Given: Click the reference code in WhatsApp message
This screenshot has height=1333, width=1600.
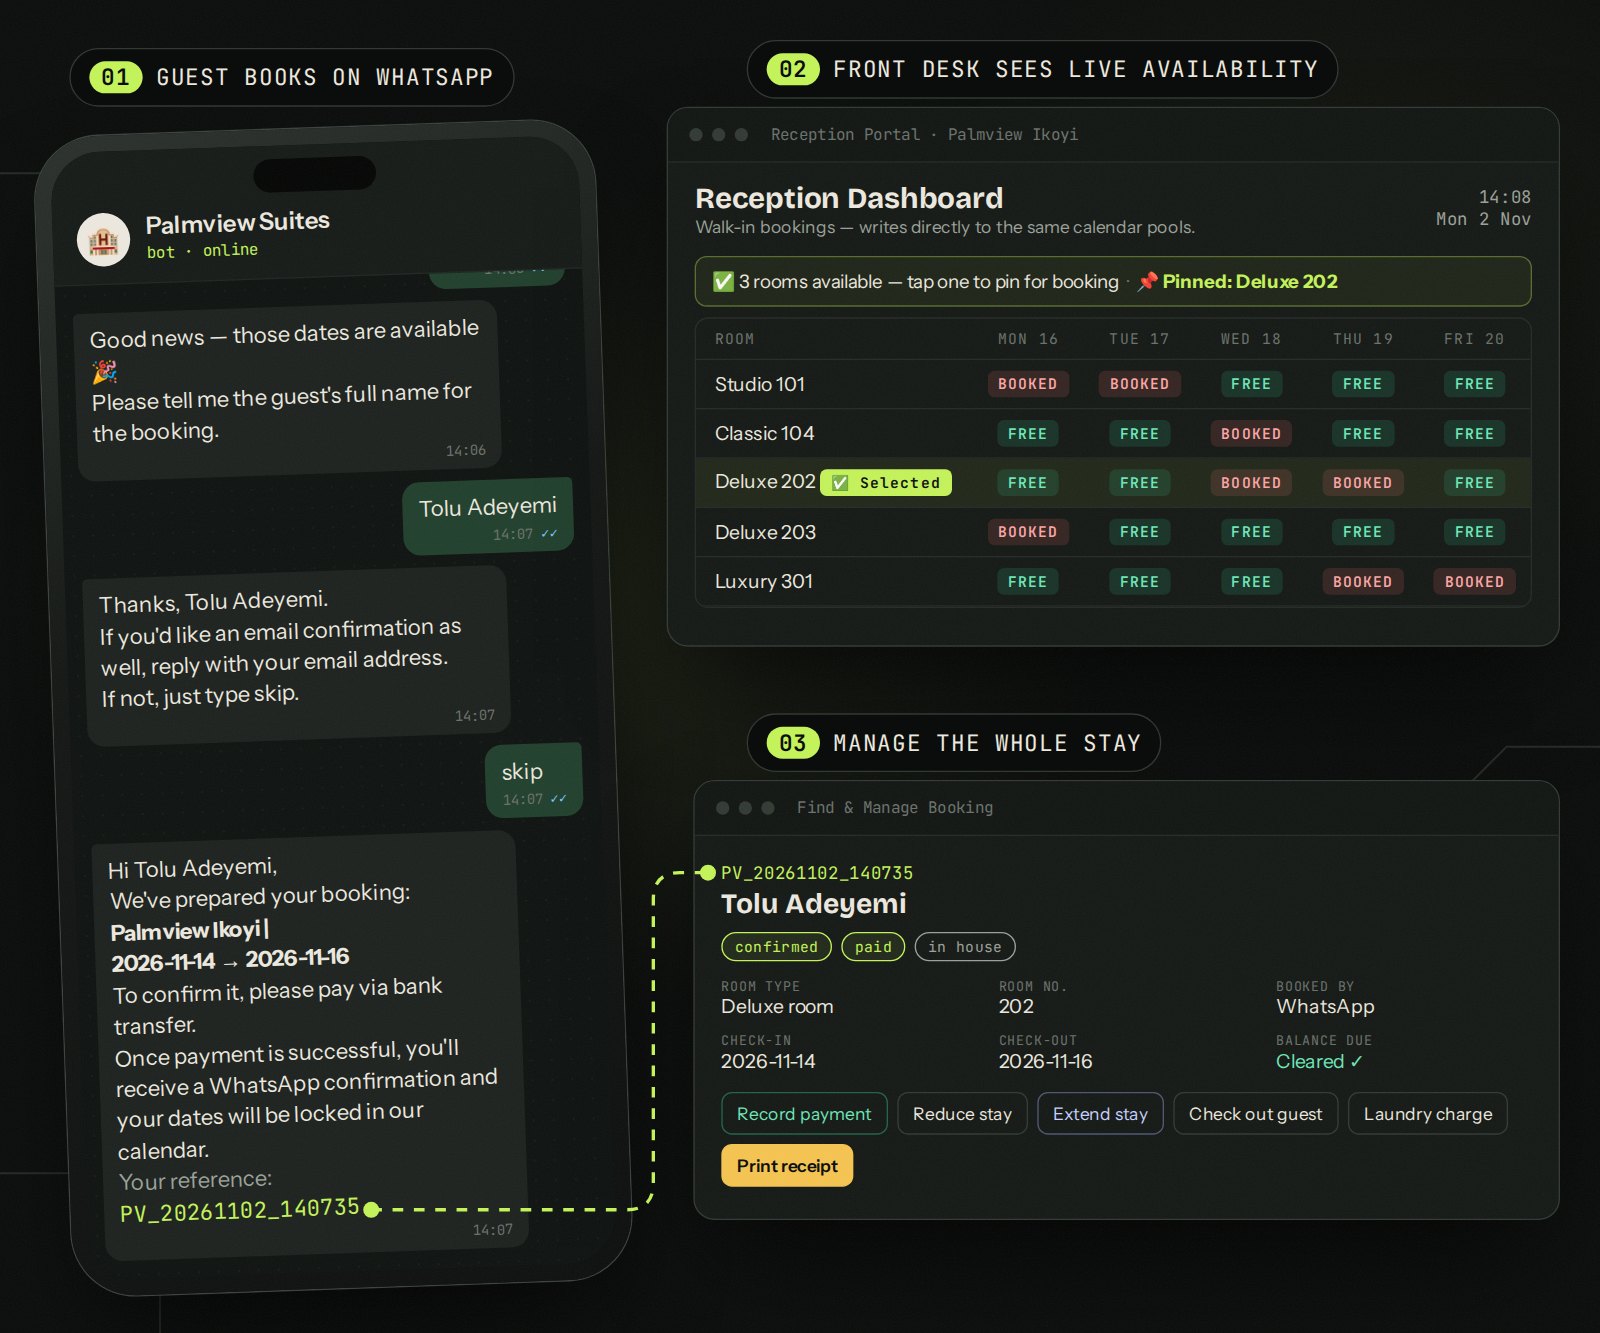Looking at the screenshot, I should tap(239, 1210).
